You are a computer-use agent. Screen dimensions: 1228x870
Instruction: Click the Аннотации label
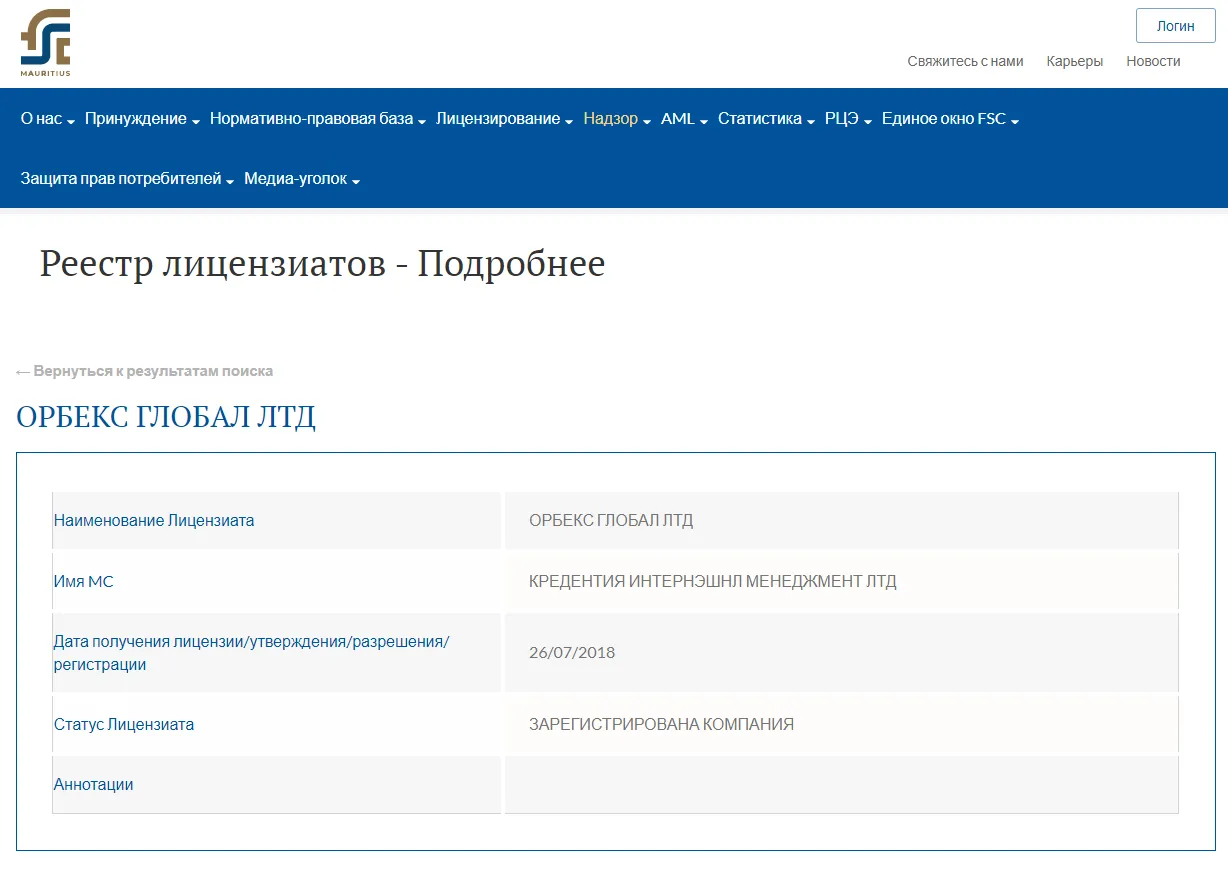pos(93,784)
